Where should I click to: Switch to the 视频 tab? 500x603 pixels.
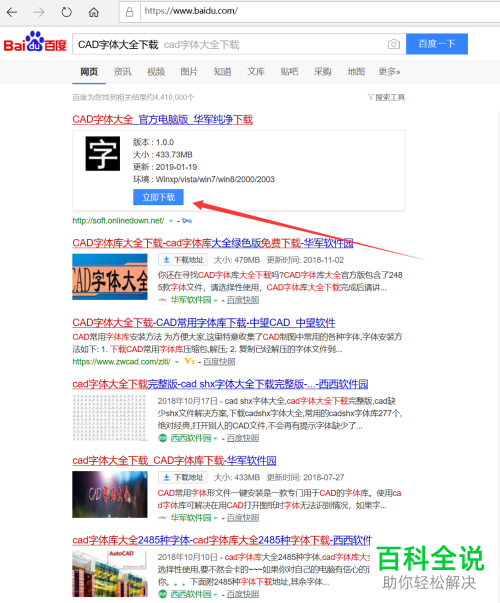tap(156, 72)
